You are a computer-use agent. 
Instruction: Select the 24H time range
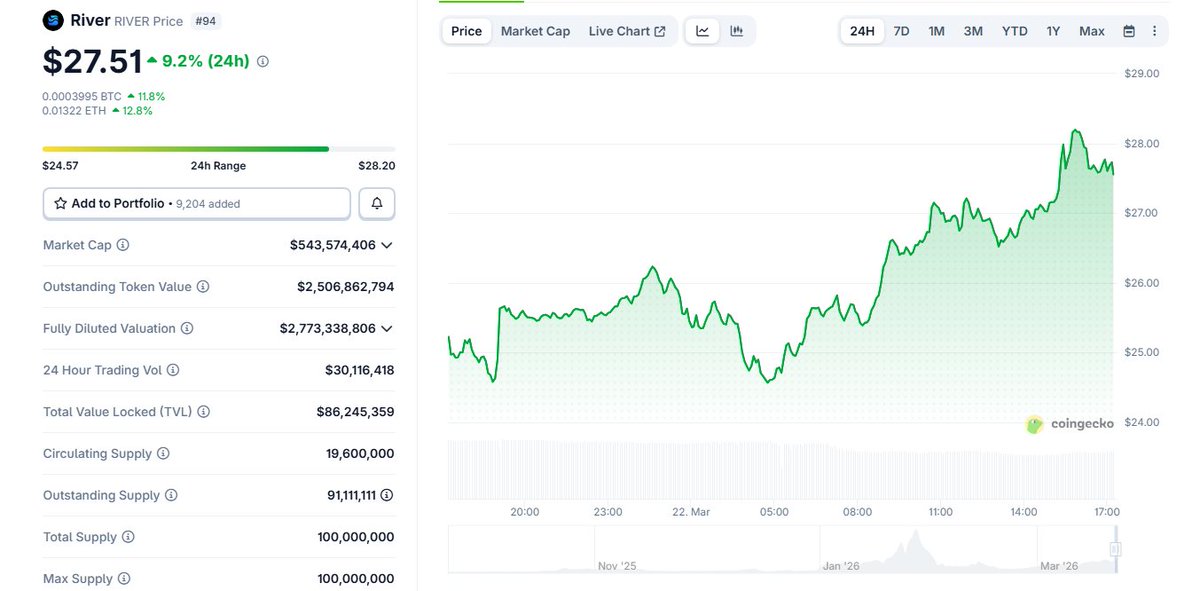862,31
